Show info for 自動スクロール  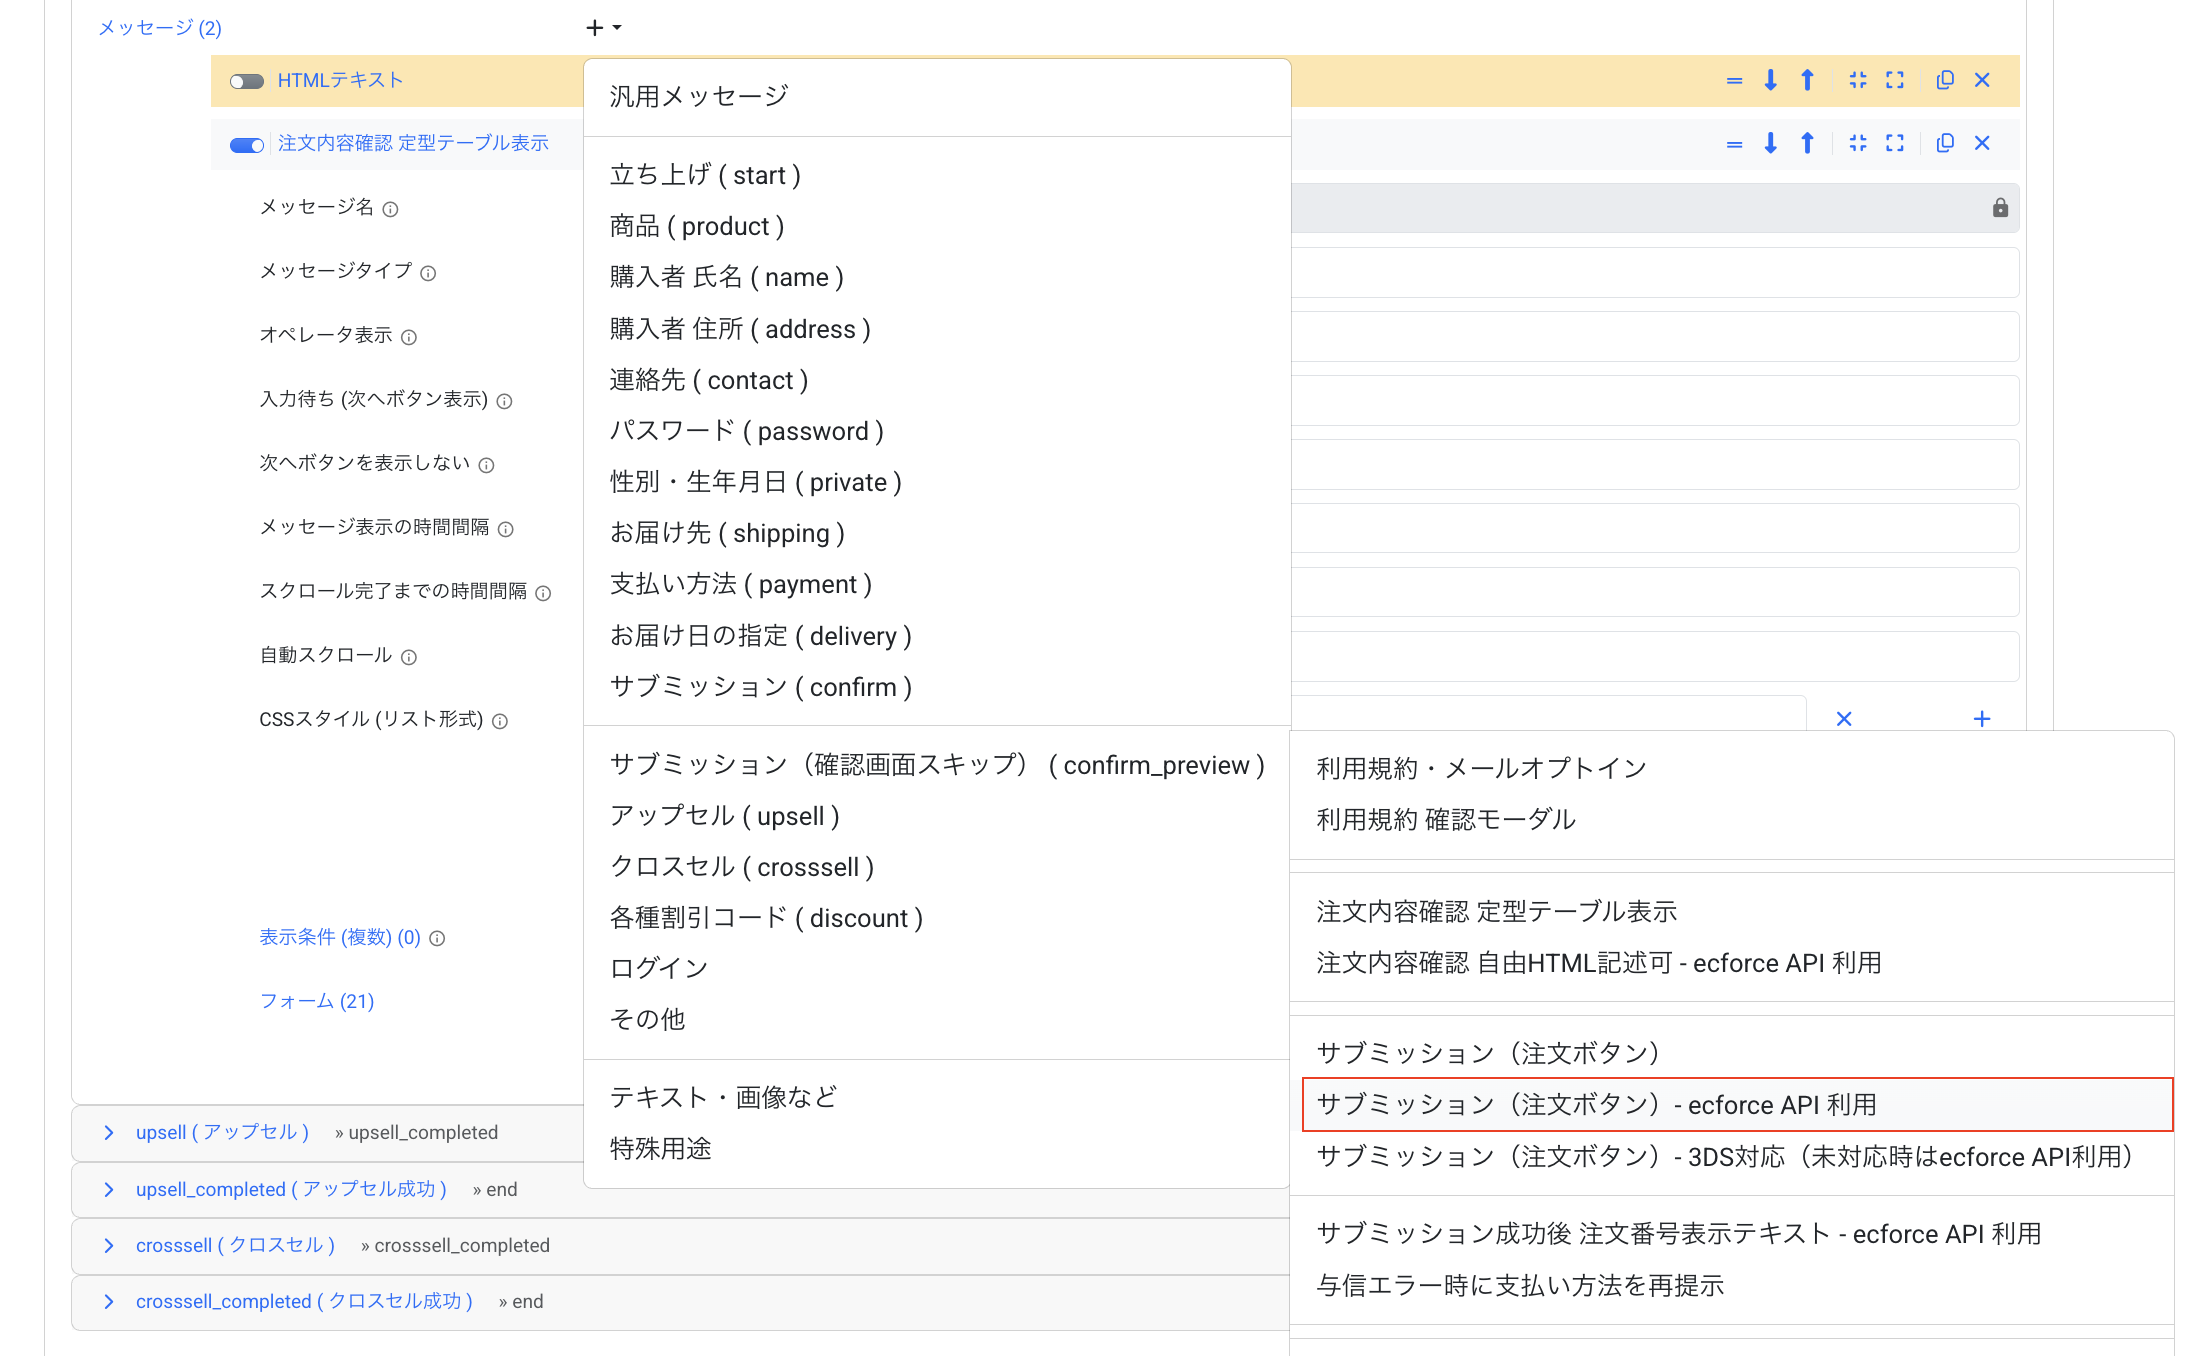click(409, 657)
